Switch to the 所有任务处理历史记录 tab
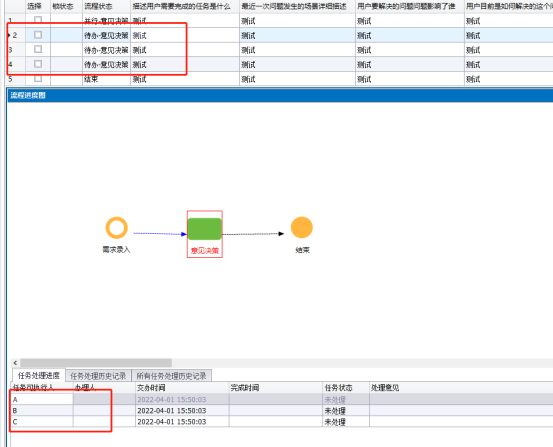The height and width of the screenshot is (447, 553). coord(171,376)
